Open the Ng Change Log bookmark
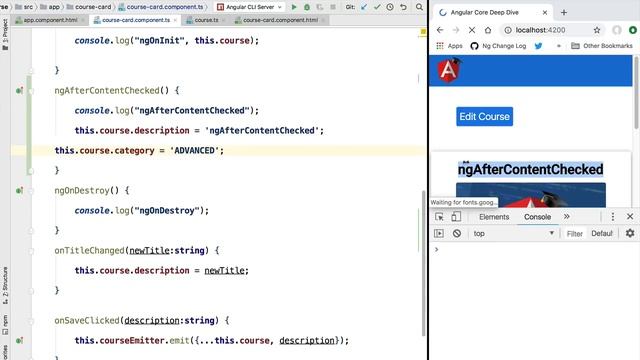The width and height of the screenshot is (640, 360). click(x=498, y=46)
